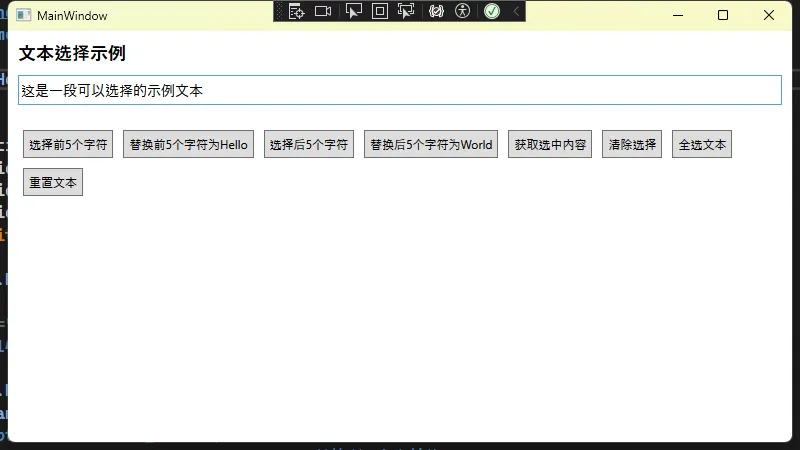Click the video camera icon in debug toolbar

(x=323, y=11)
